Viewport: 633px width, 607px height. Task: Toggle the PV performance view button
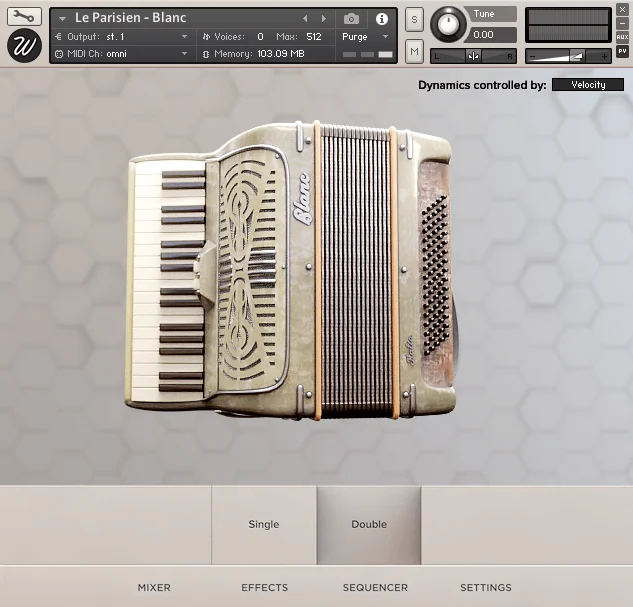point(623,52)
